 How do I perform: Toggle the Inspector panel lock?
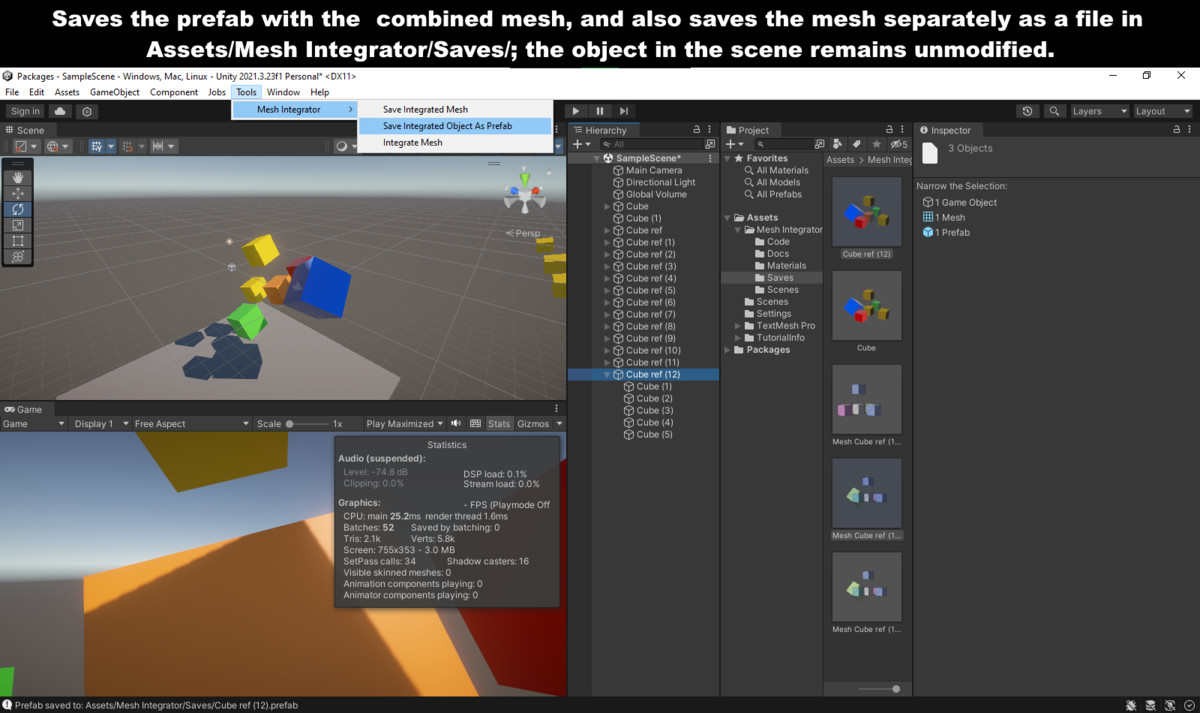(1176, 130)
